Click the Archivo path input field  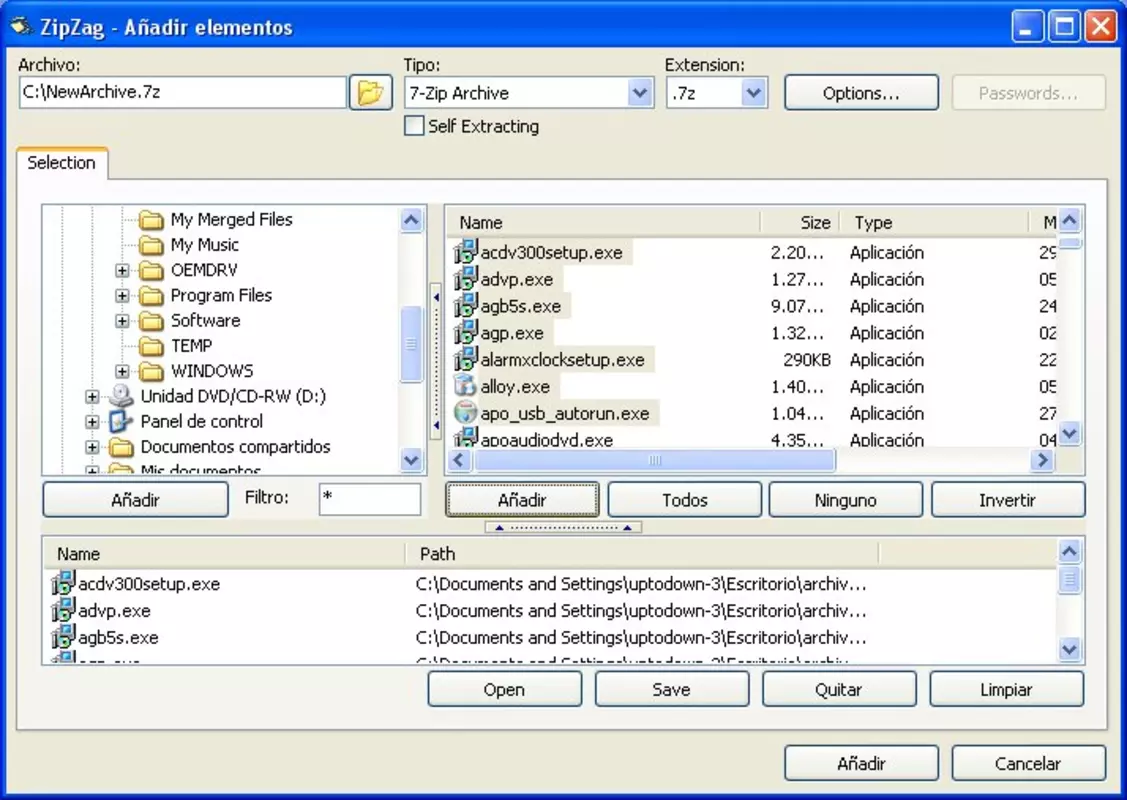click(183, 92)
